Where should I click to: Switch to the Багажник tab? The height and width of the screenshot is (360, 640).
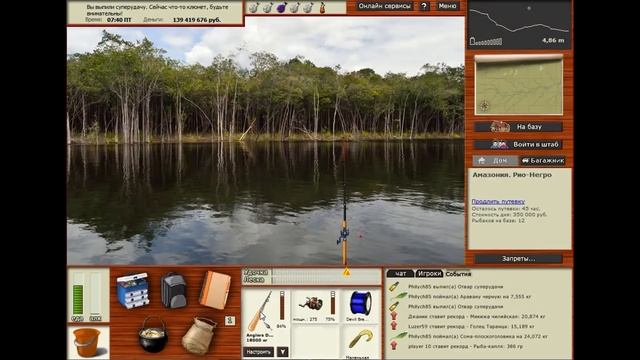tap(542, 160)
